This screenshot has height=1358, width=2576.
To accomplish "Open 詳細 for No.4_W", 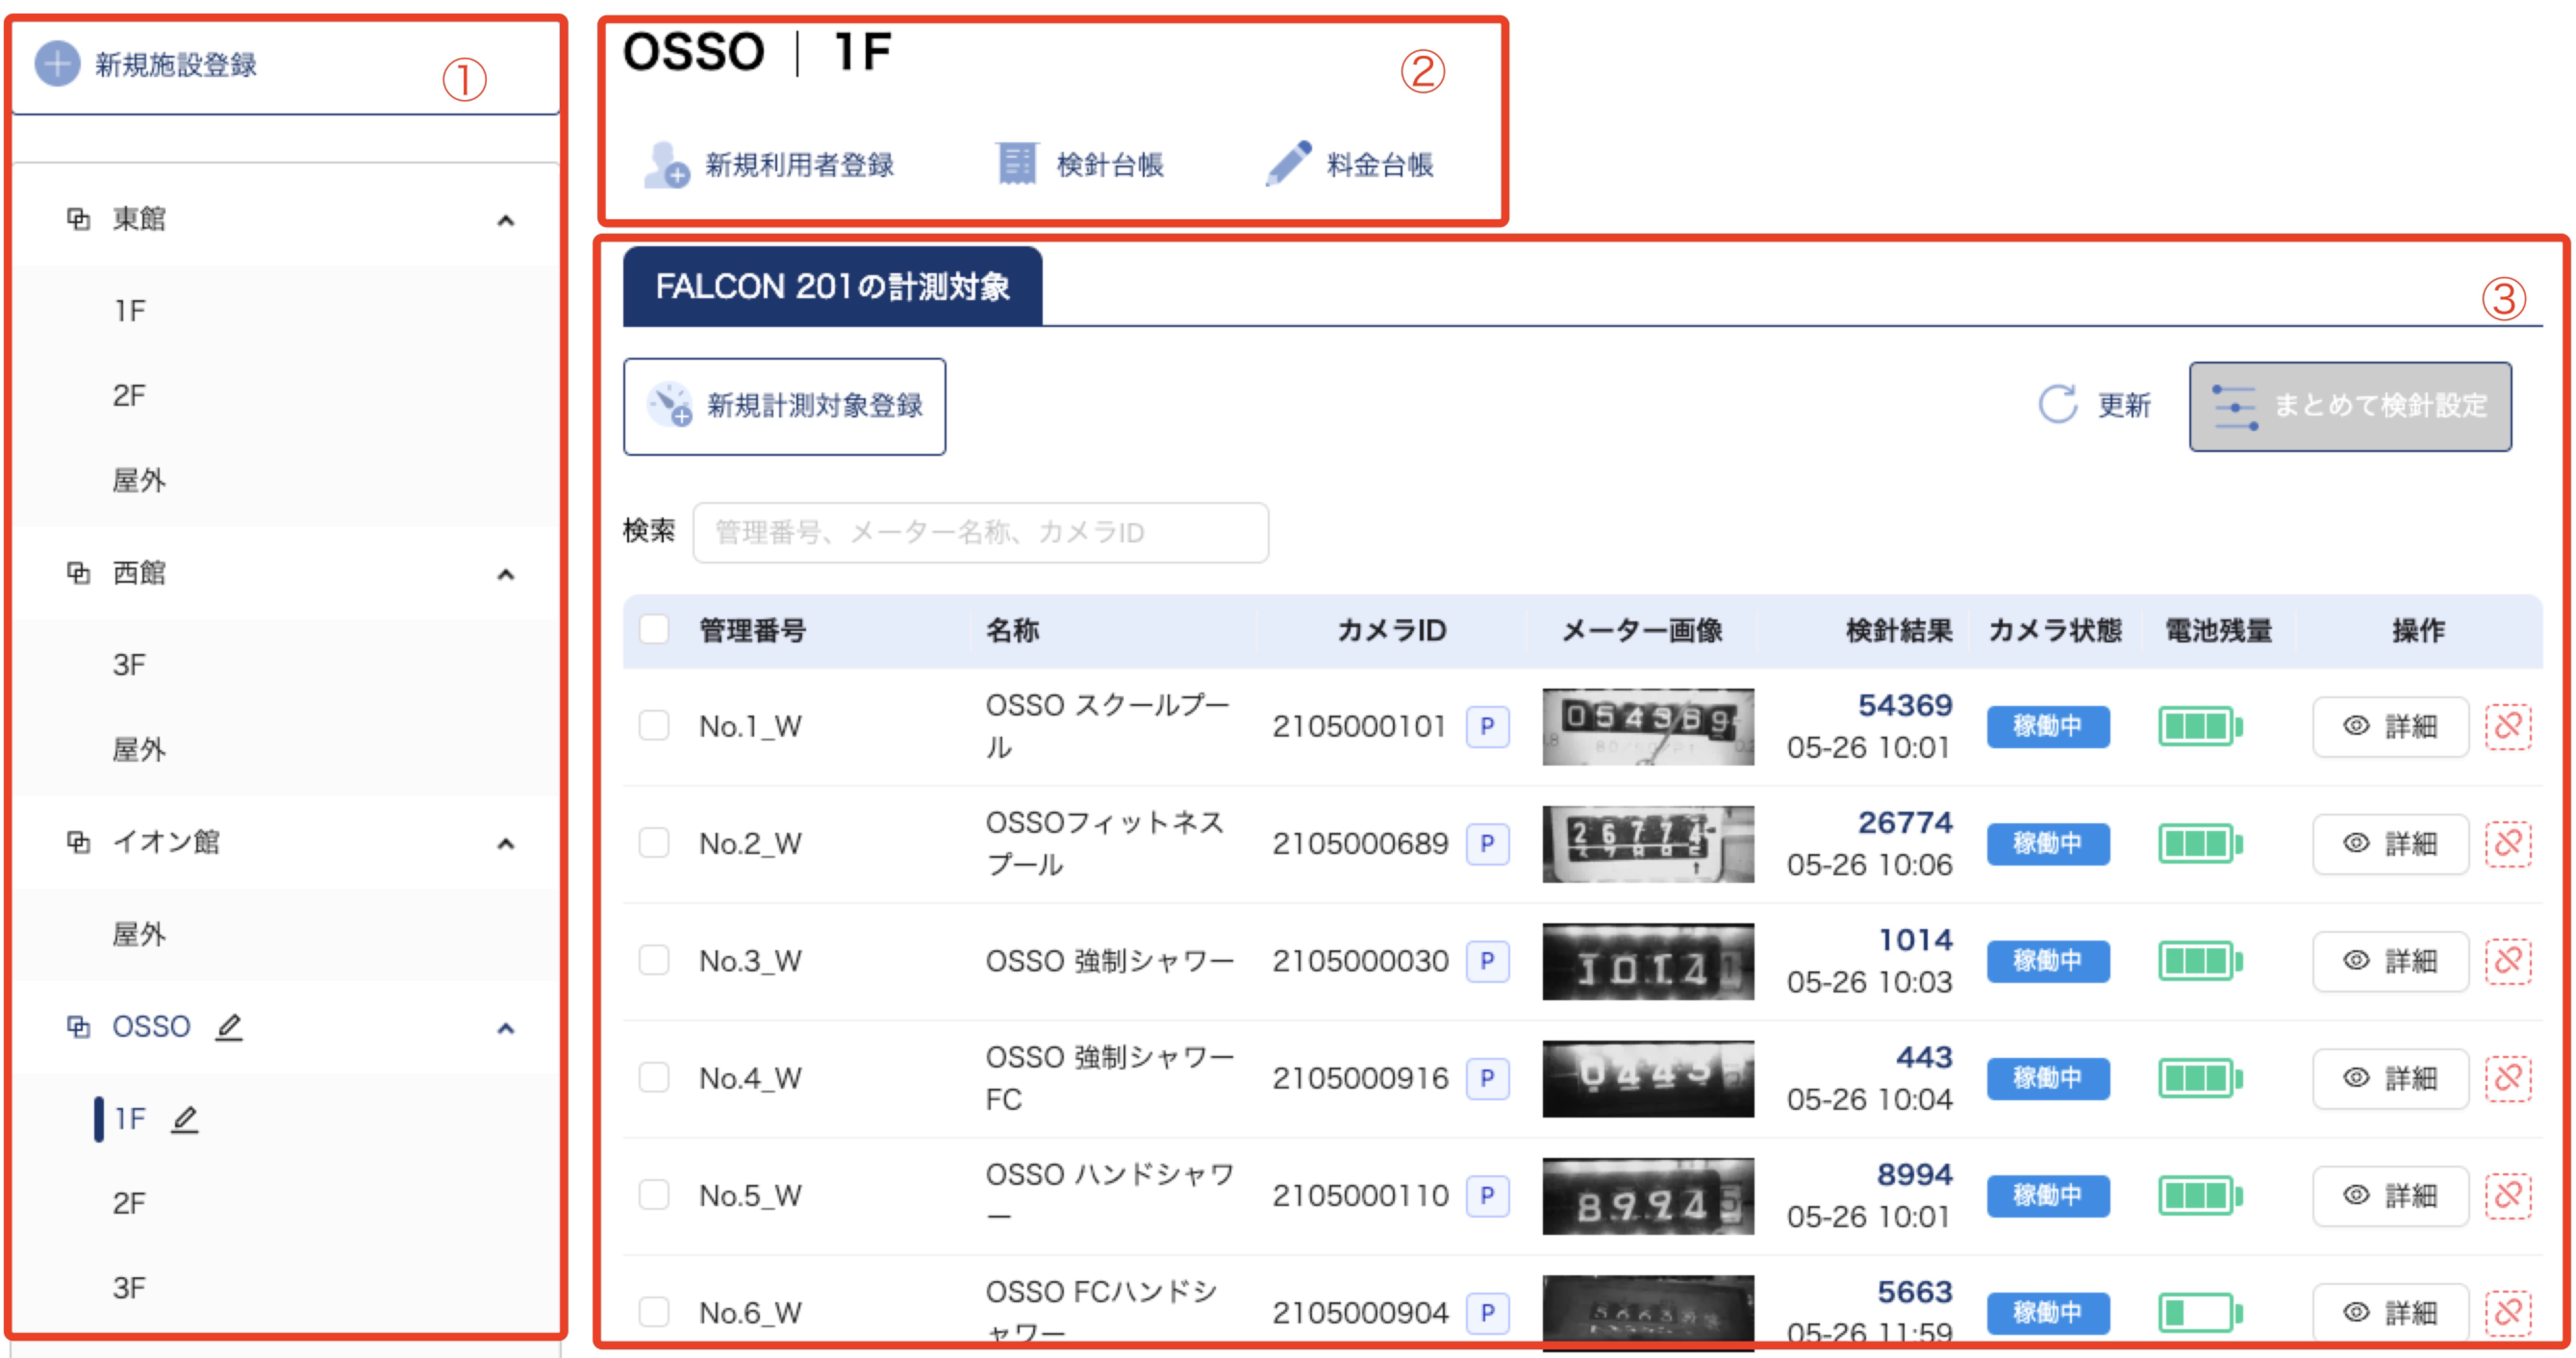I will tap(2390, 1078).
